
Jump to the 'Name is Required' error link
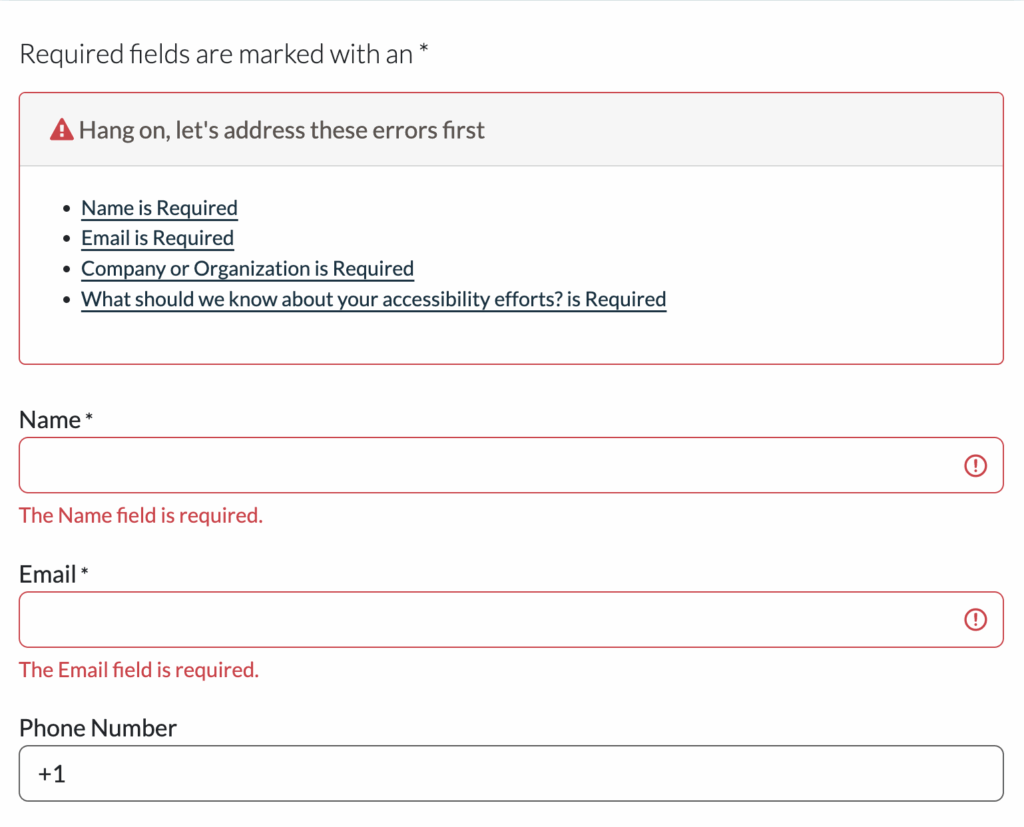pos(159,208)
